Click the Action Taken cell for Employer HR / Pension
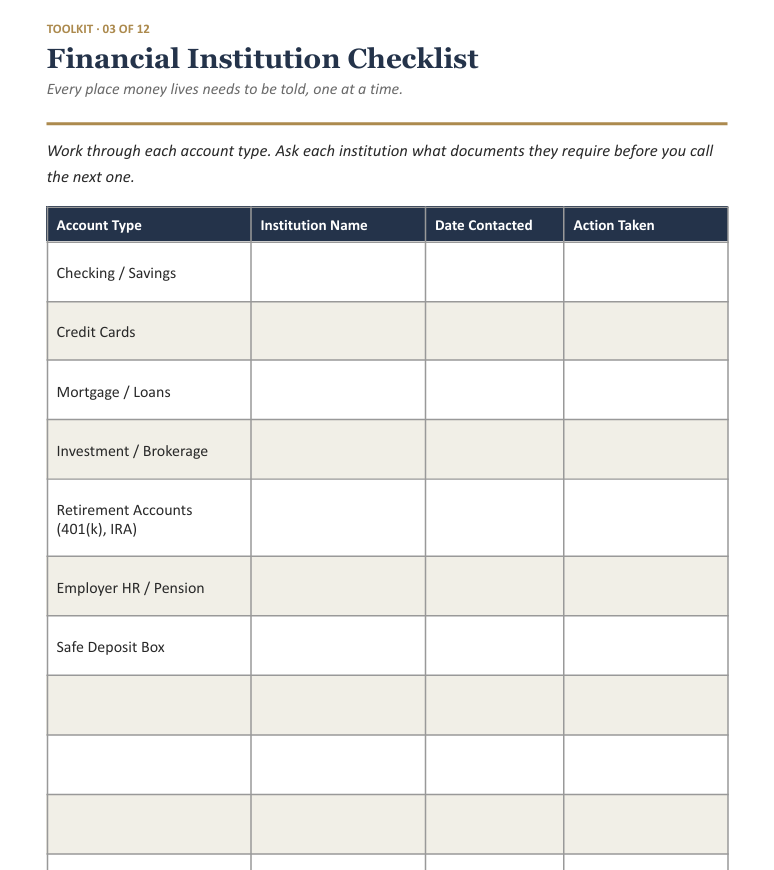Image resolution: width=774 pixels, height=870 pixels. point(645,586)
